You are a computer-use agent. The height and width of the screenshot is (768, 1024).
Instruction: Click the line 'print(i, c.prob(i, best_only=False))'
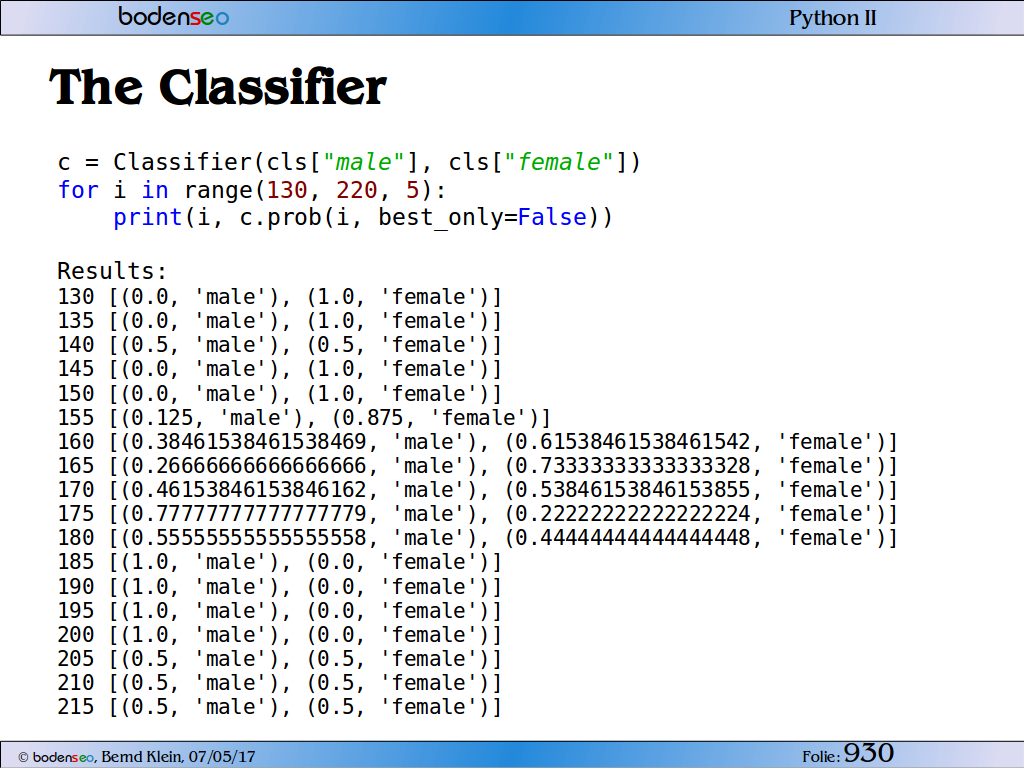(x=363, y=217)
